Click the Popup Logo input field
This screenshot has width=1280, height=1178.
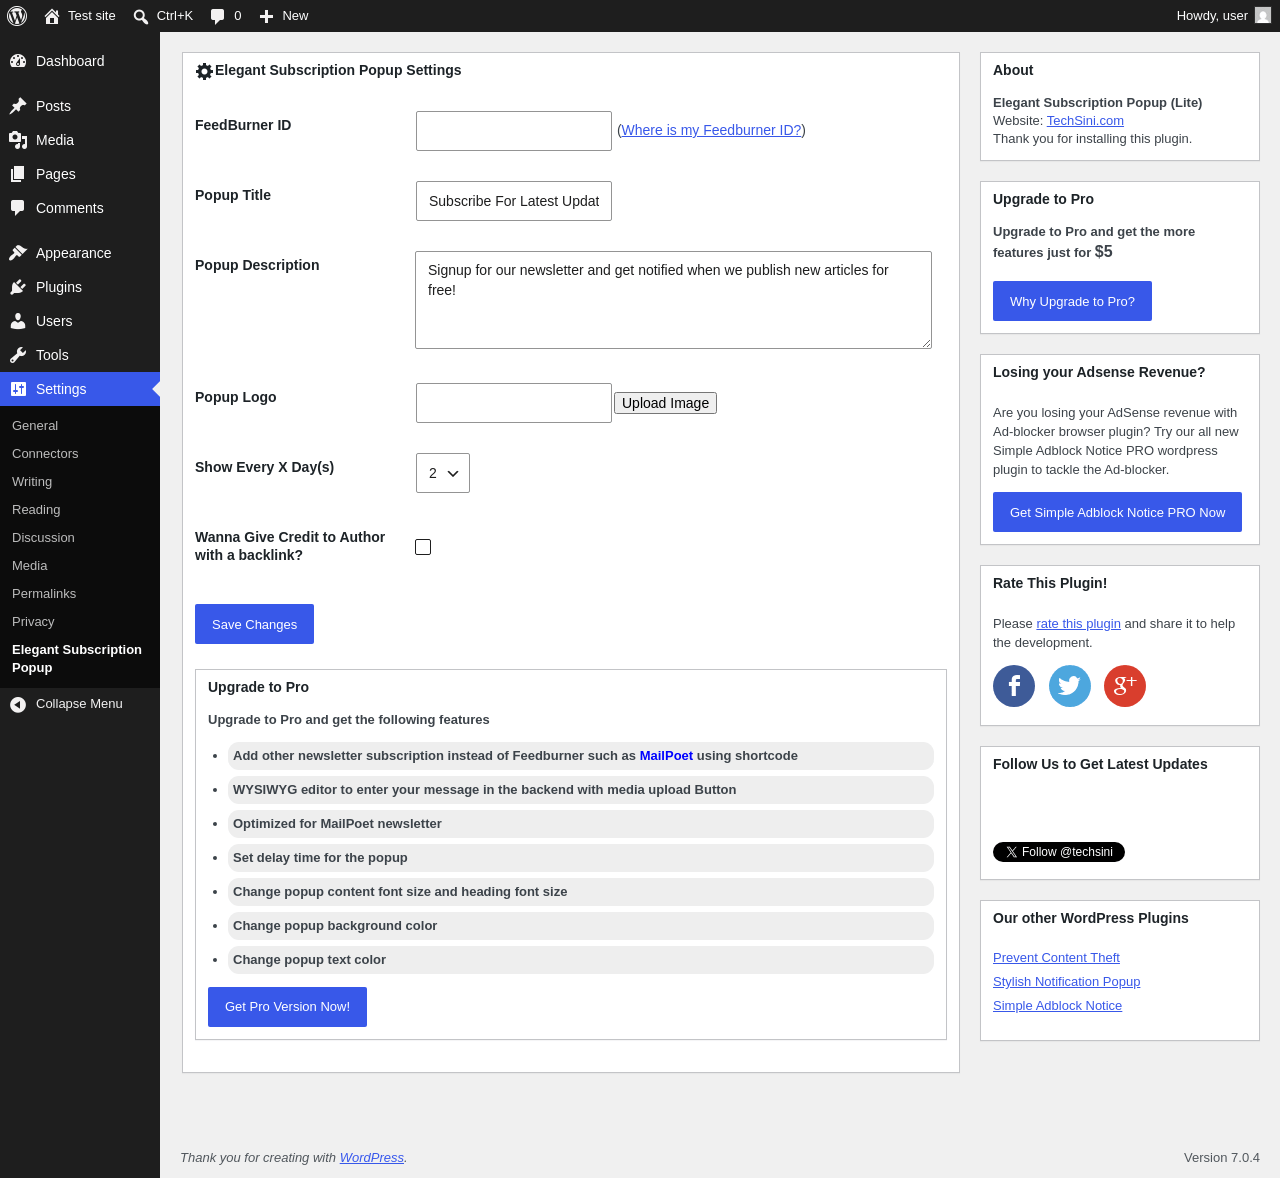pos(514,403)
